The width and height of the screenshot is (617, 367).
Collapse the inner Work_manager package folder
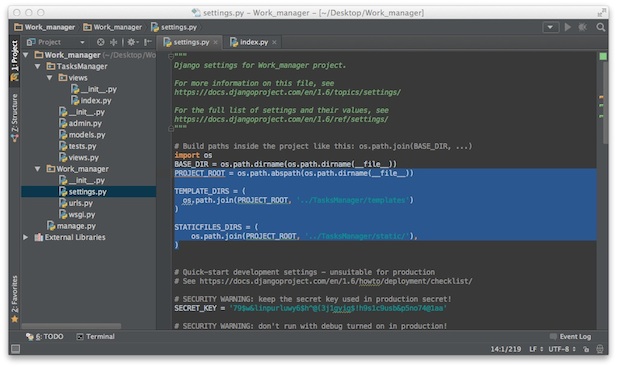pos(38,169)
